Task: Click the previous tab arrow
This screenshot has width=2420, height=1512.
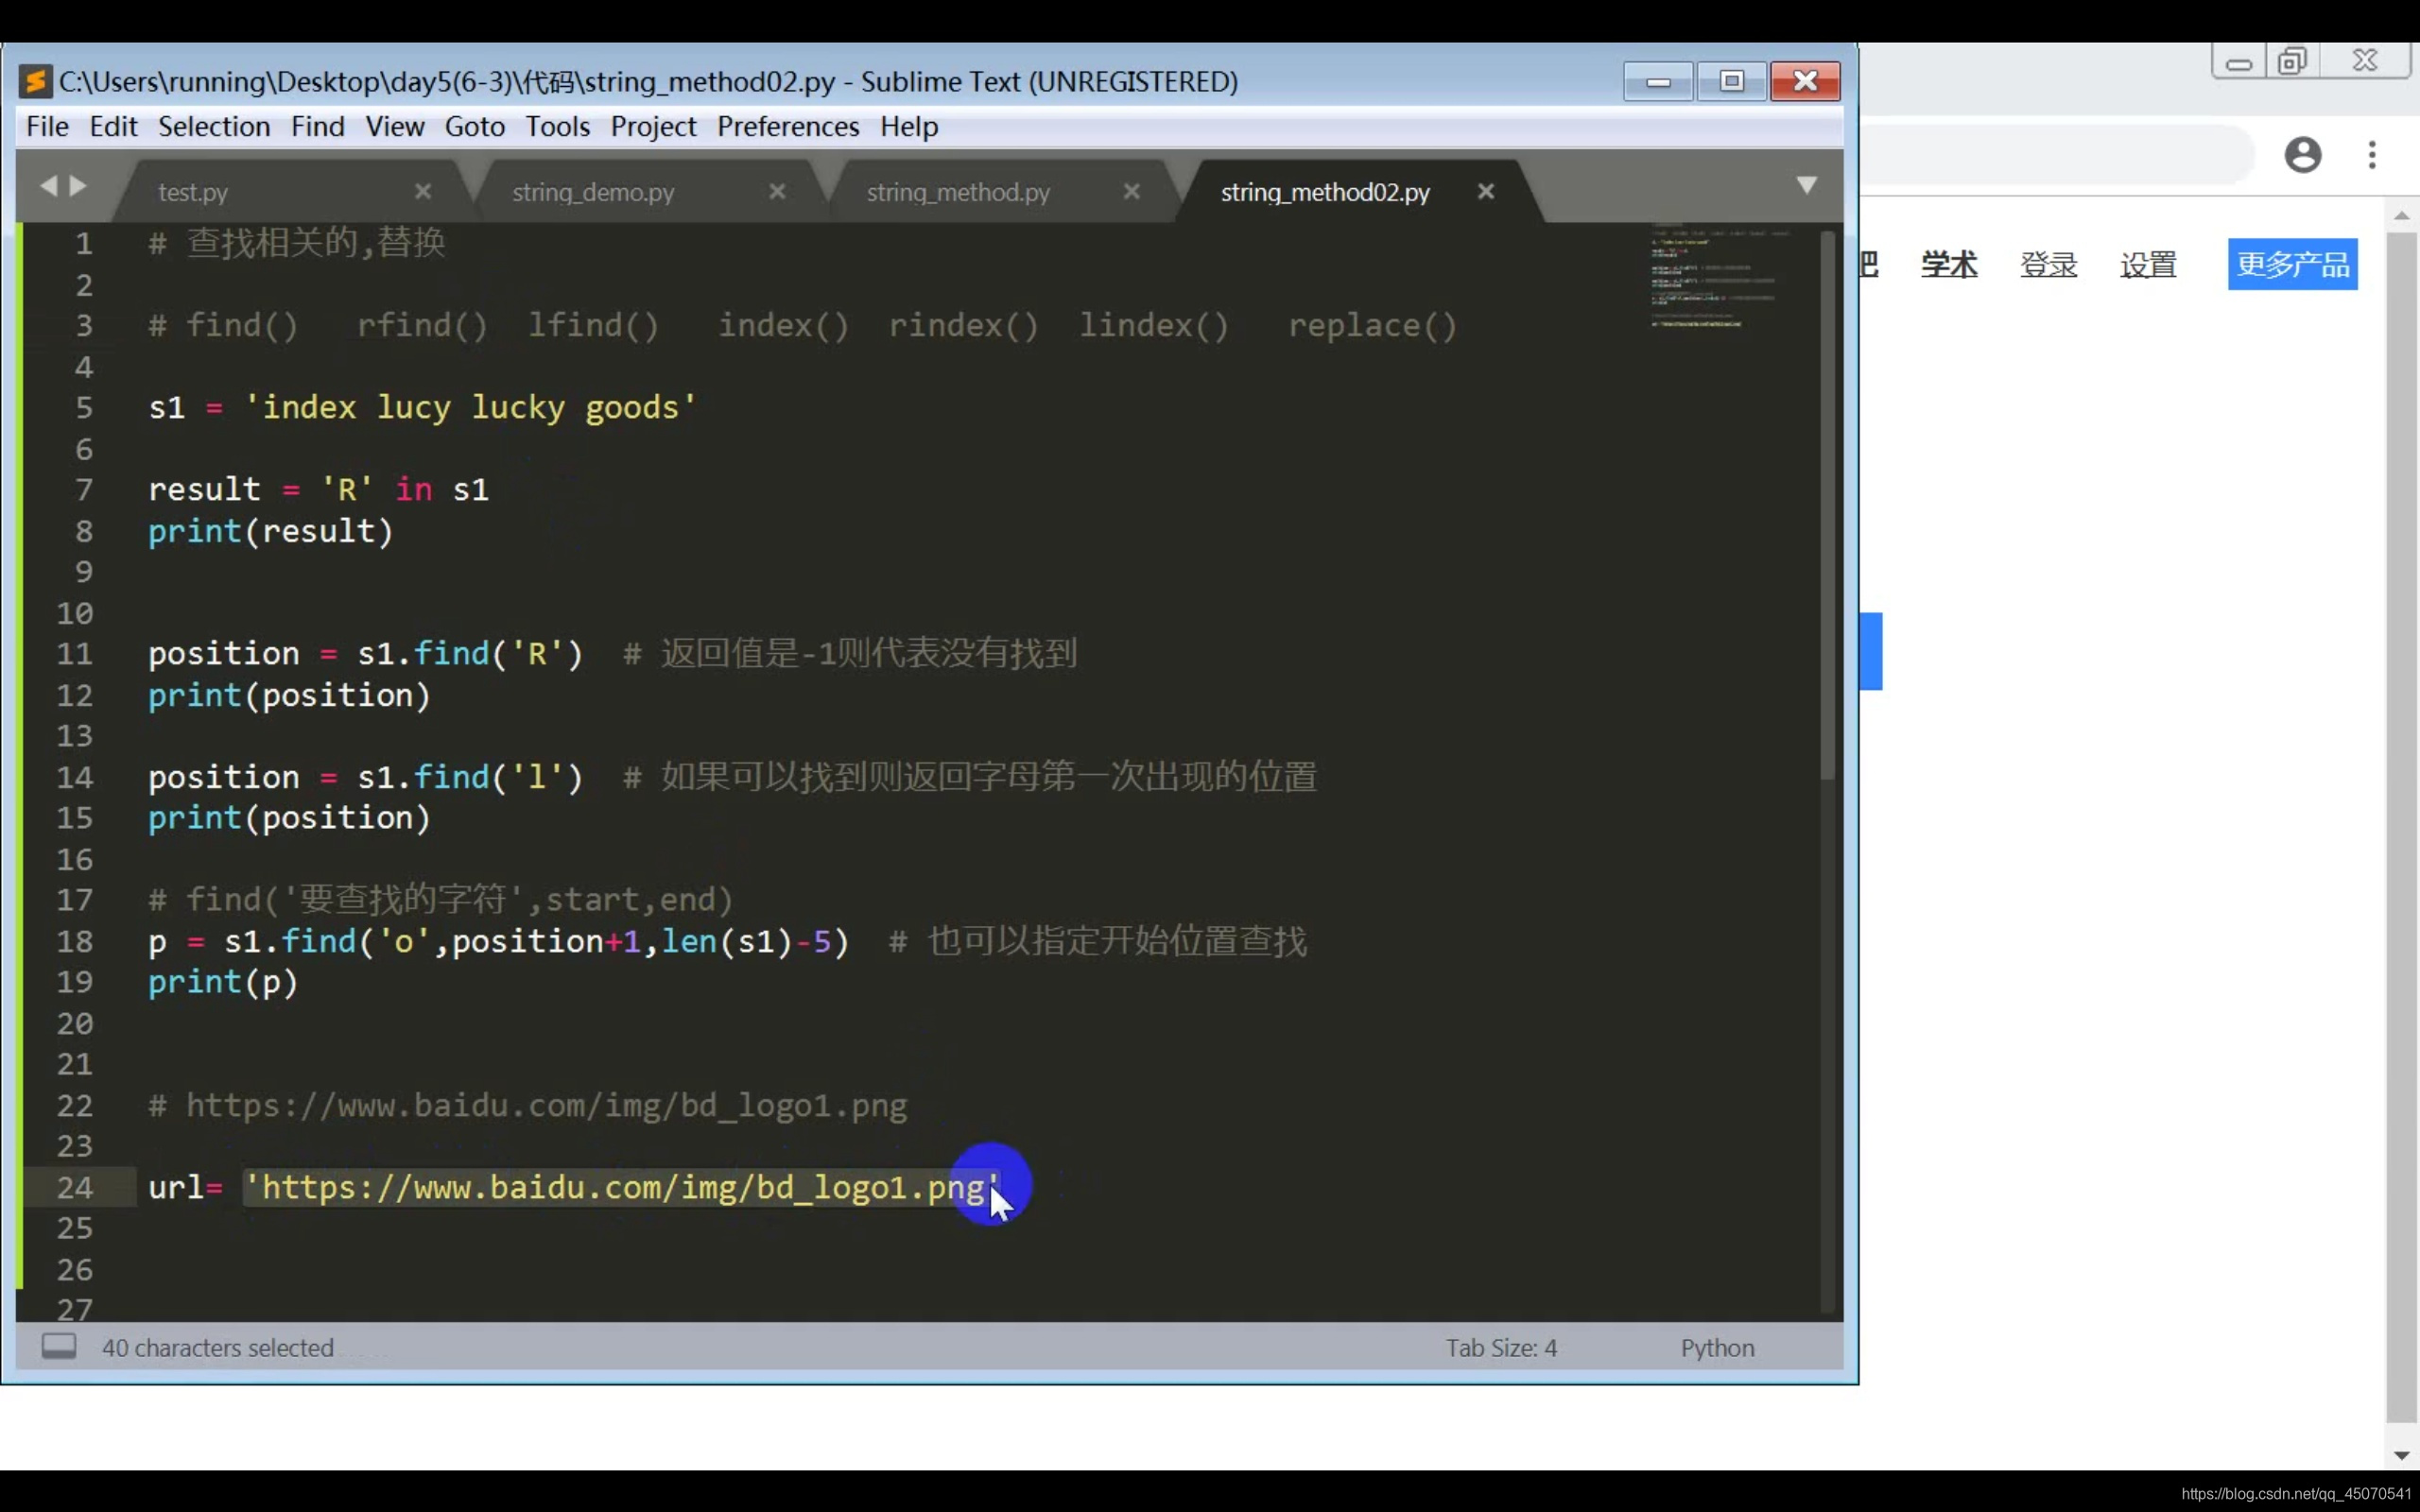Action: [48, 186]
